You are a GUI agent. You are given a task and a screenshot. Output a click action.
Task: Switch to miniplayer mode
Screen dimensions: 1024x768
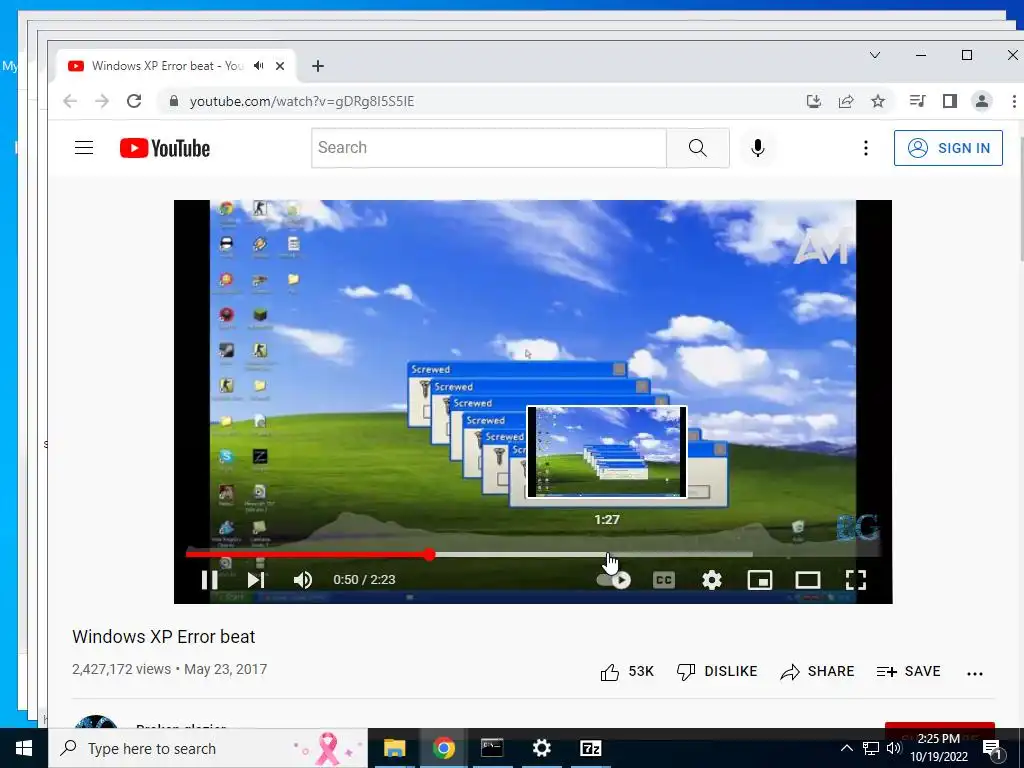pos(760,580)
